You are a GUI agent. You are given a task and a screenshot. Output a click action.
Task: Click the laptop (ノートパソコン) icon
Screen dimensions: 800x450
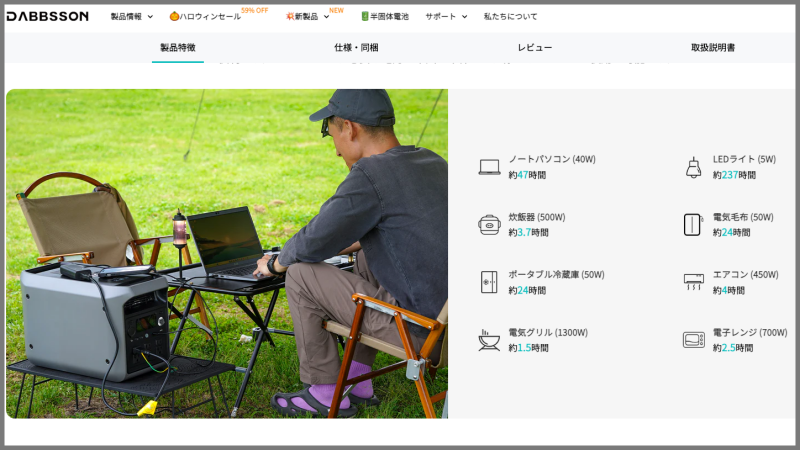click(x=489, y=167)
